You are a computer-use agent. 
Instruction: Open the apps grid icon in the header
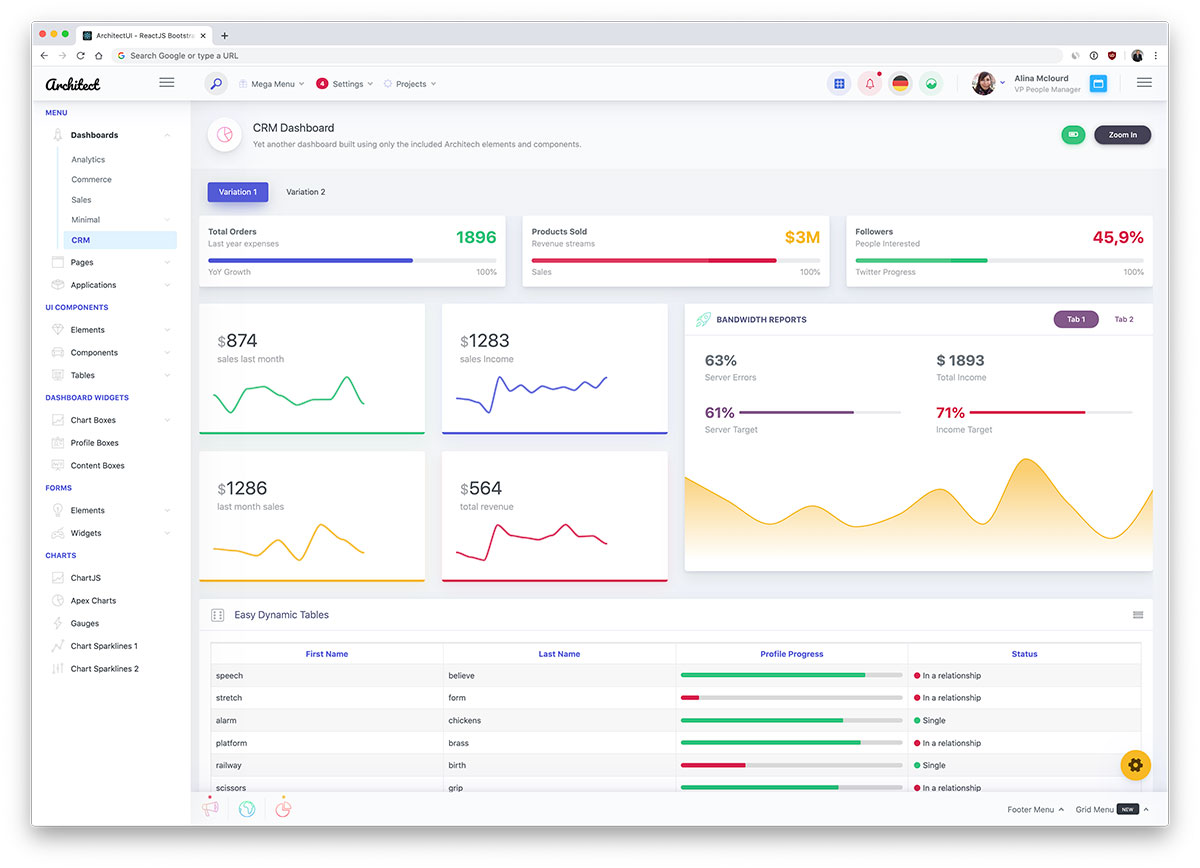click(x=838, y=83)
